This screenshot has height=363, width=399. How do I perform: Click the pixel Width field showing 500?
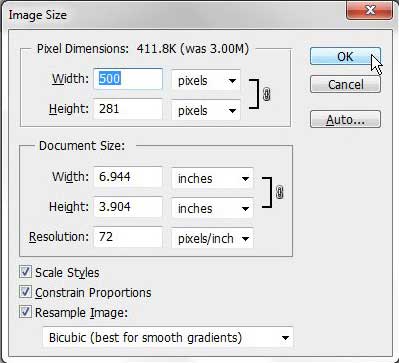(x=128, y=79)
